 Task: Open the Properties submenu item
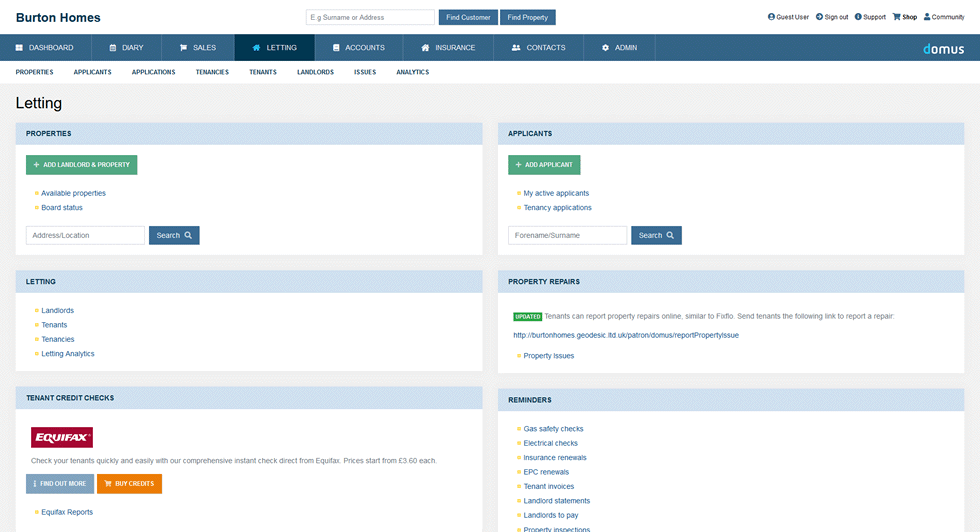click(x=34, y=72)
